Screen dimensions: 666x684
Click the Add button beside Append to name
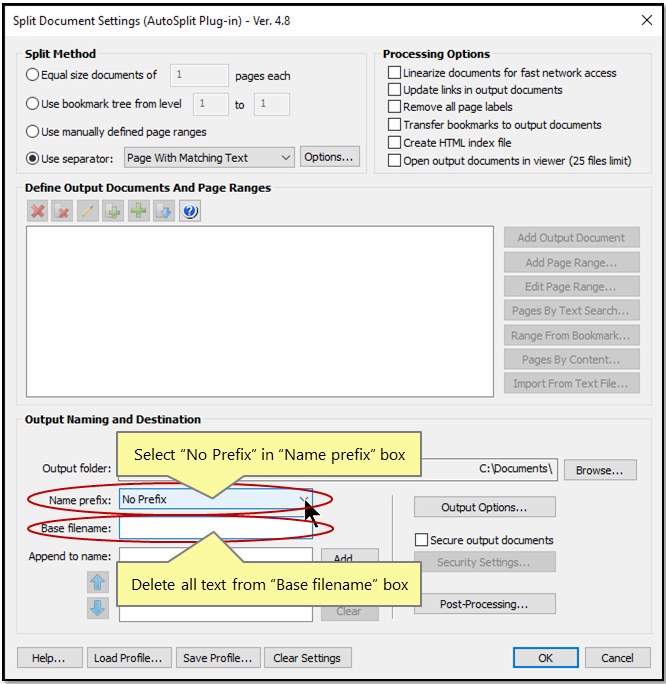tap(349, 556)
